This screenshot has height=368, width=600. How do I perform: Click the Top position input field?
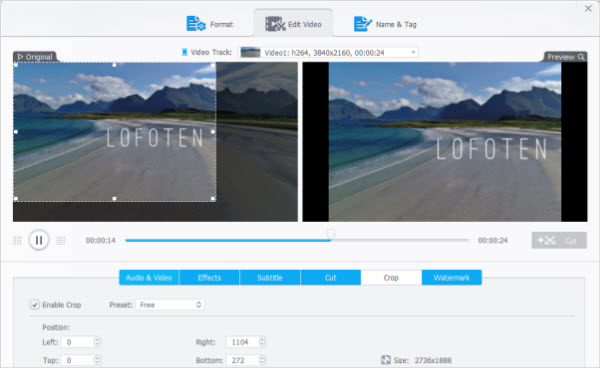click(x=78, y=360)
